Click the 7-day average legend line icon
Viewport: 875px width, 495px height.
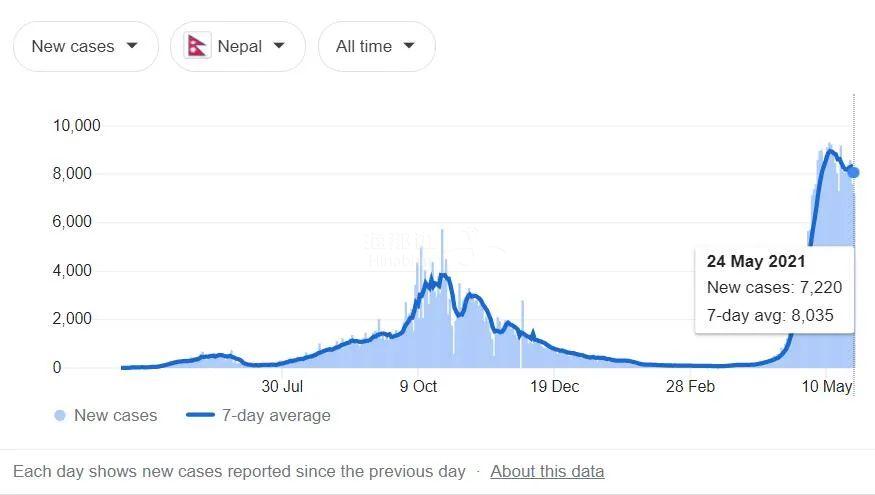tap(200, 415)
